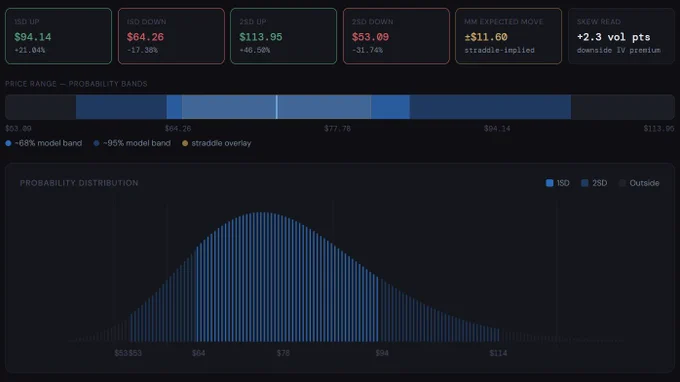Screen dimensions: 680x382
Task: Click the straddle overlay legend dot
Action: pyautogui.click(x=185, y=143)
